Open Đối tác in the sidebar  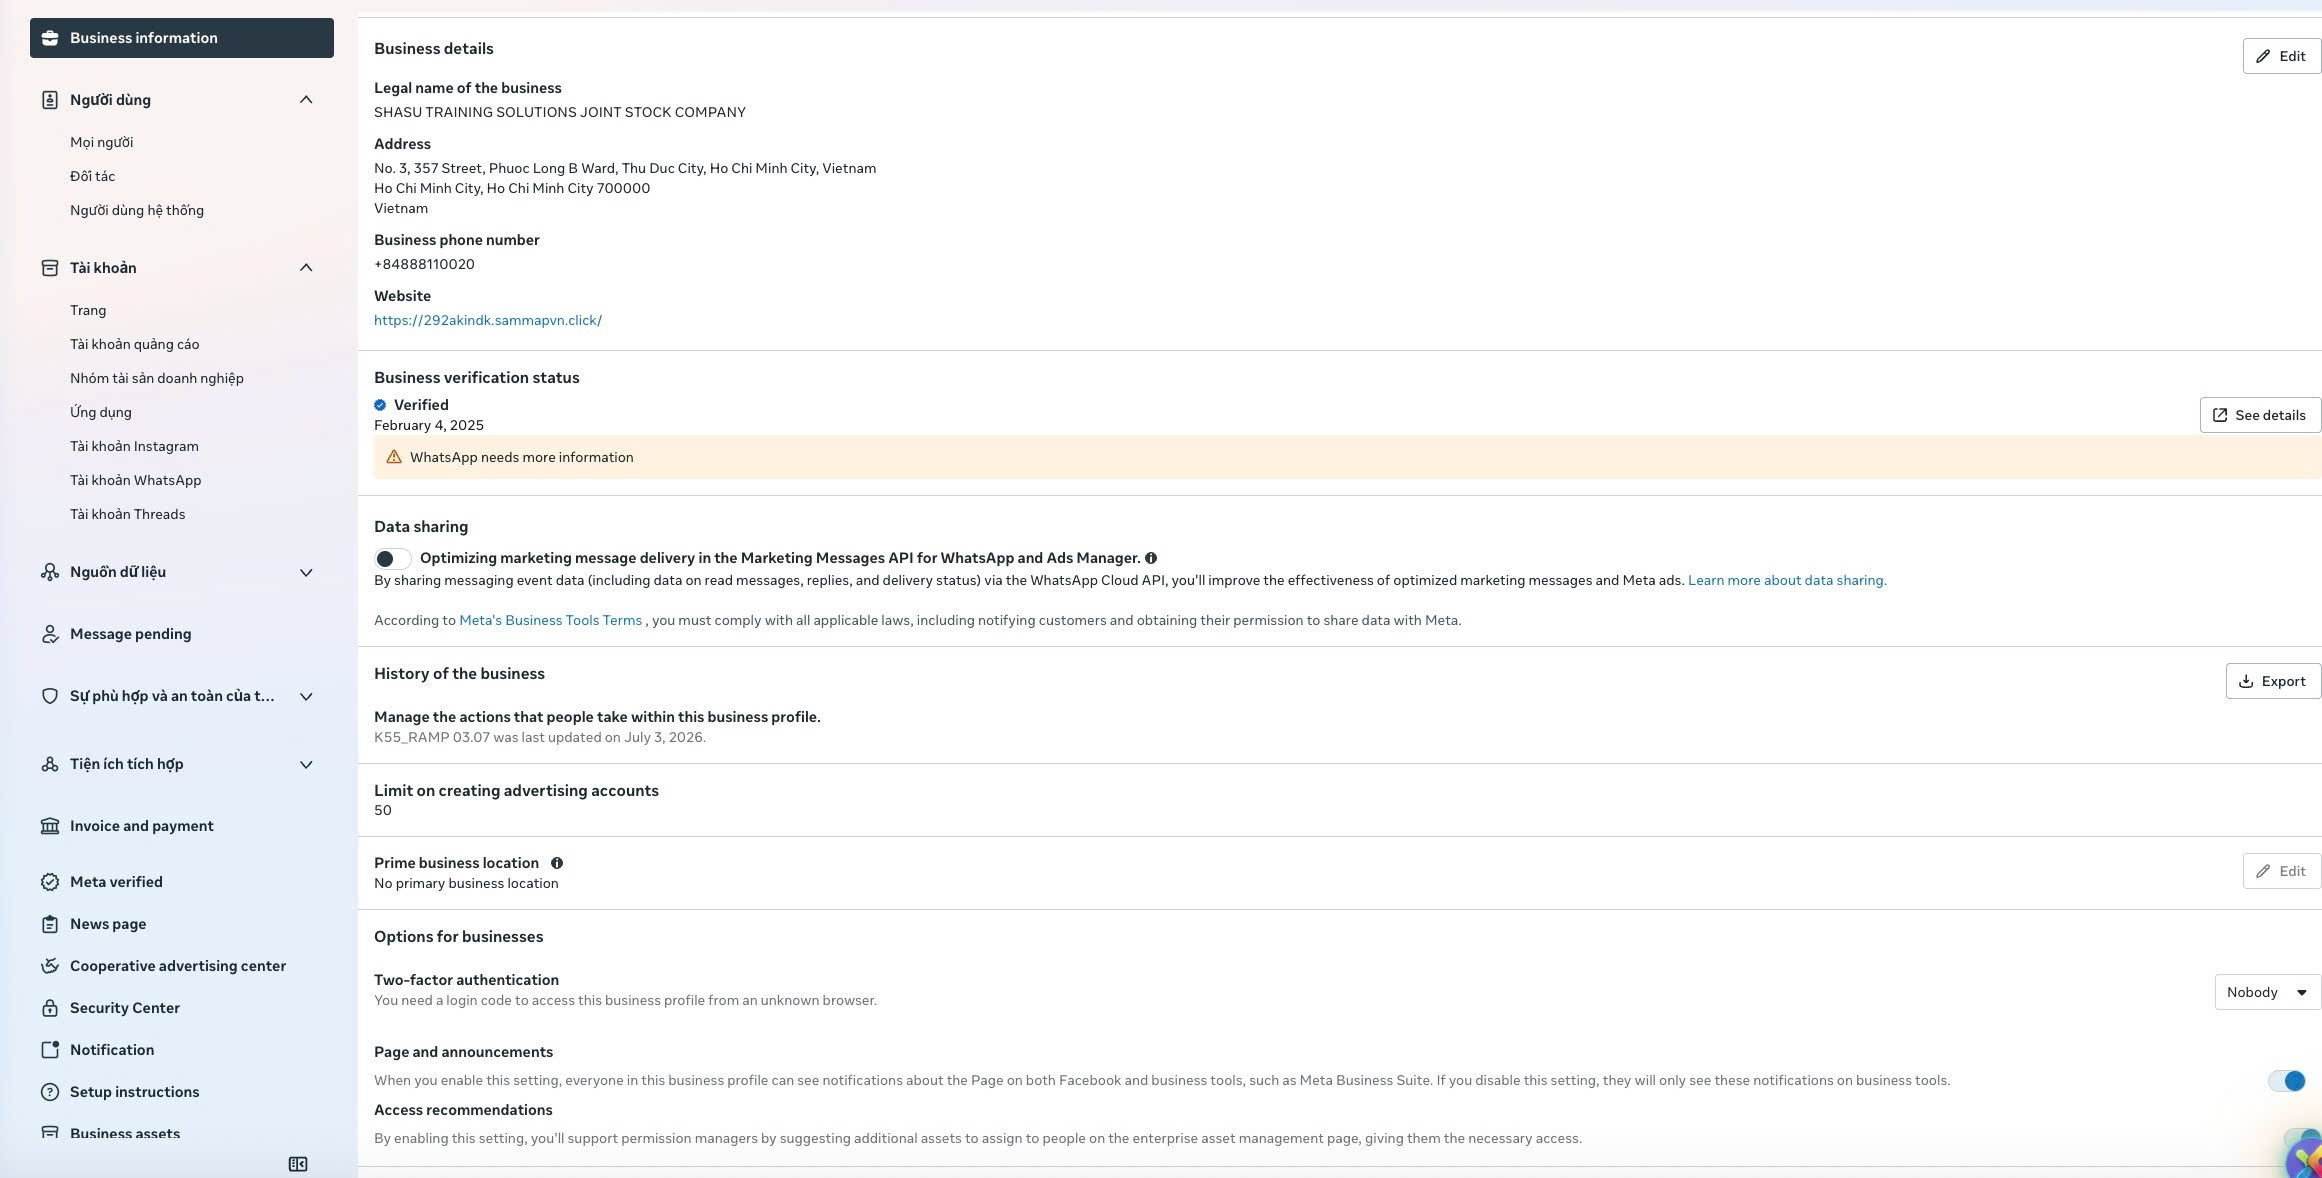(x=93, y=176)
